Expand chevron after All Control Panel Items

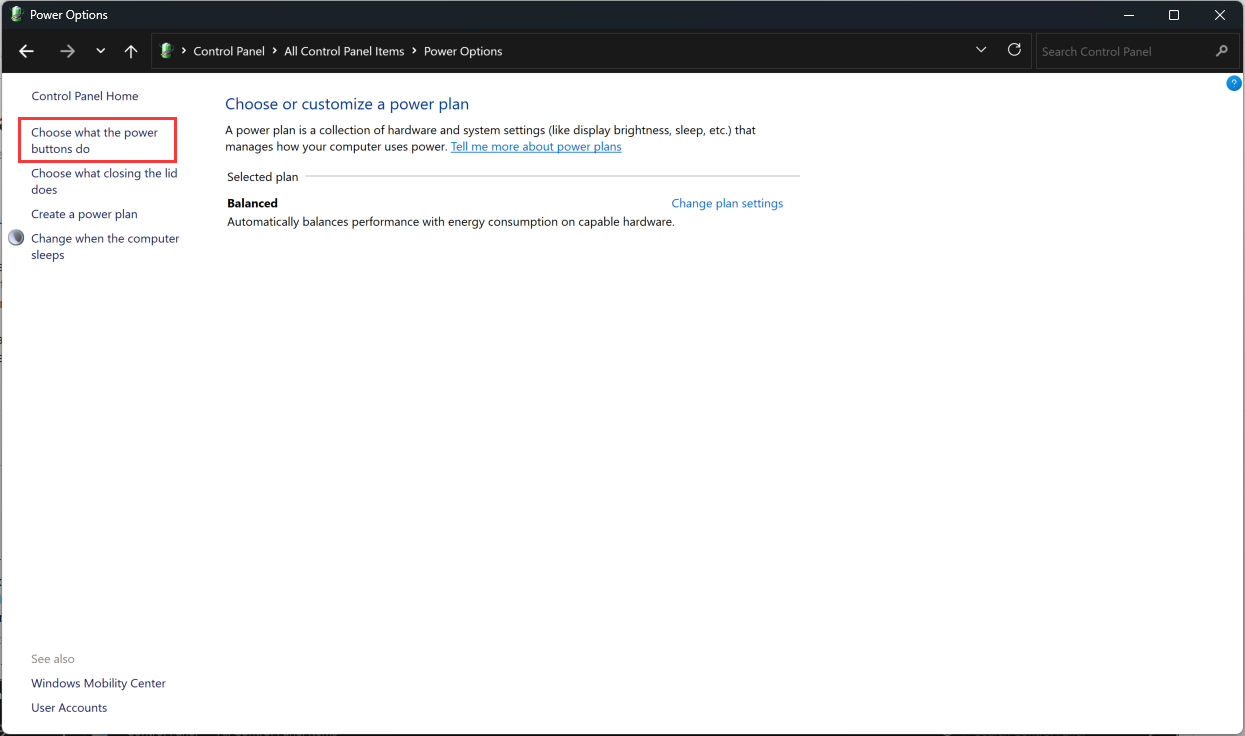[414, 51]
